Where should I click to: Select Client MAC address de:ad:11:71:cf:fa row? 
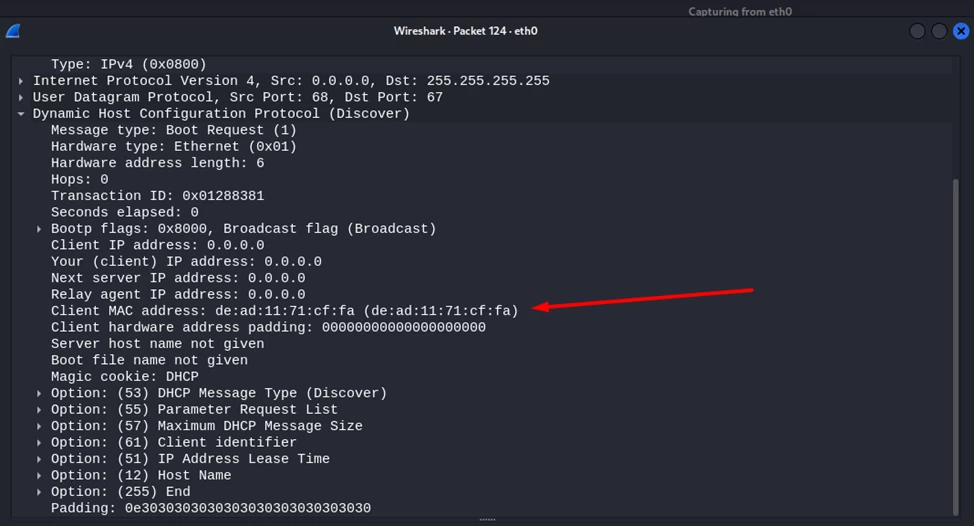[481, 311]
